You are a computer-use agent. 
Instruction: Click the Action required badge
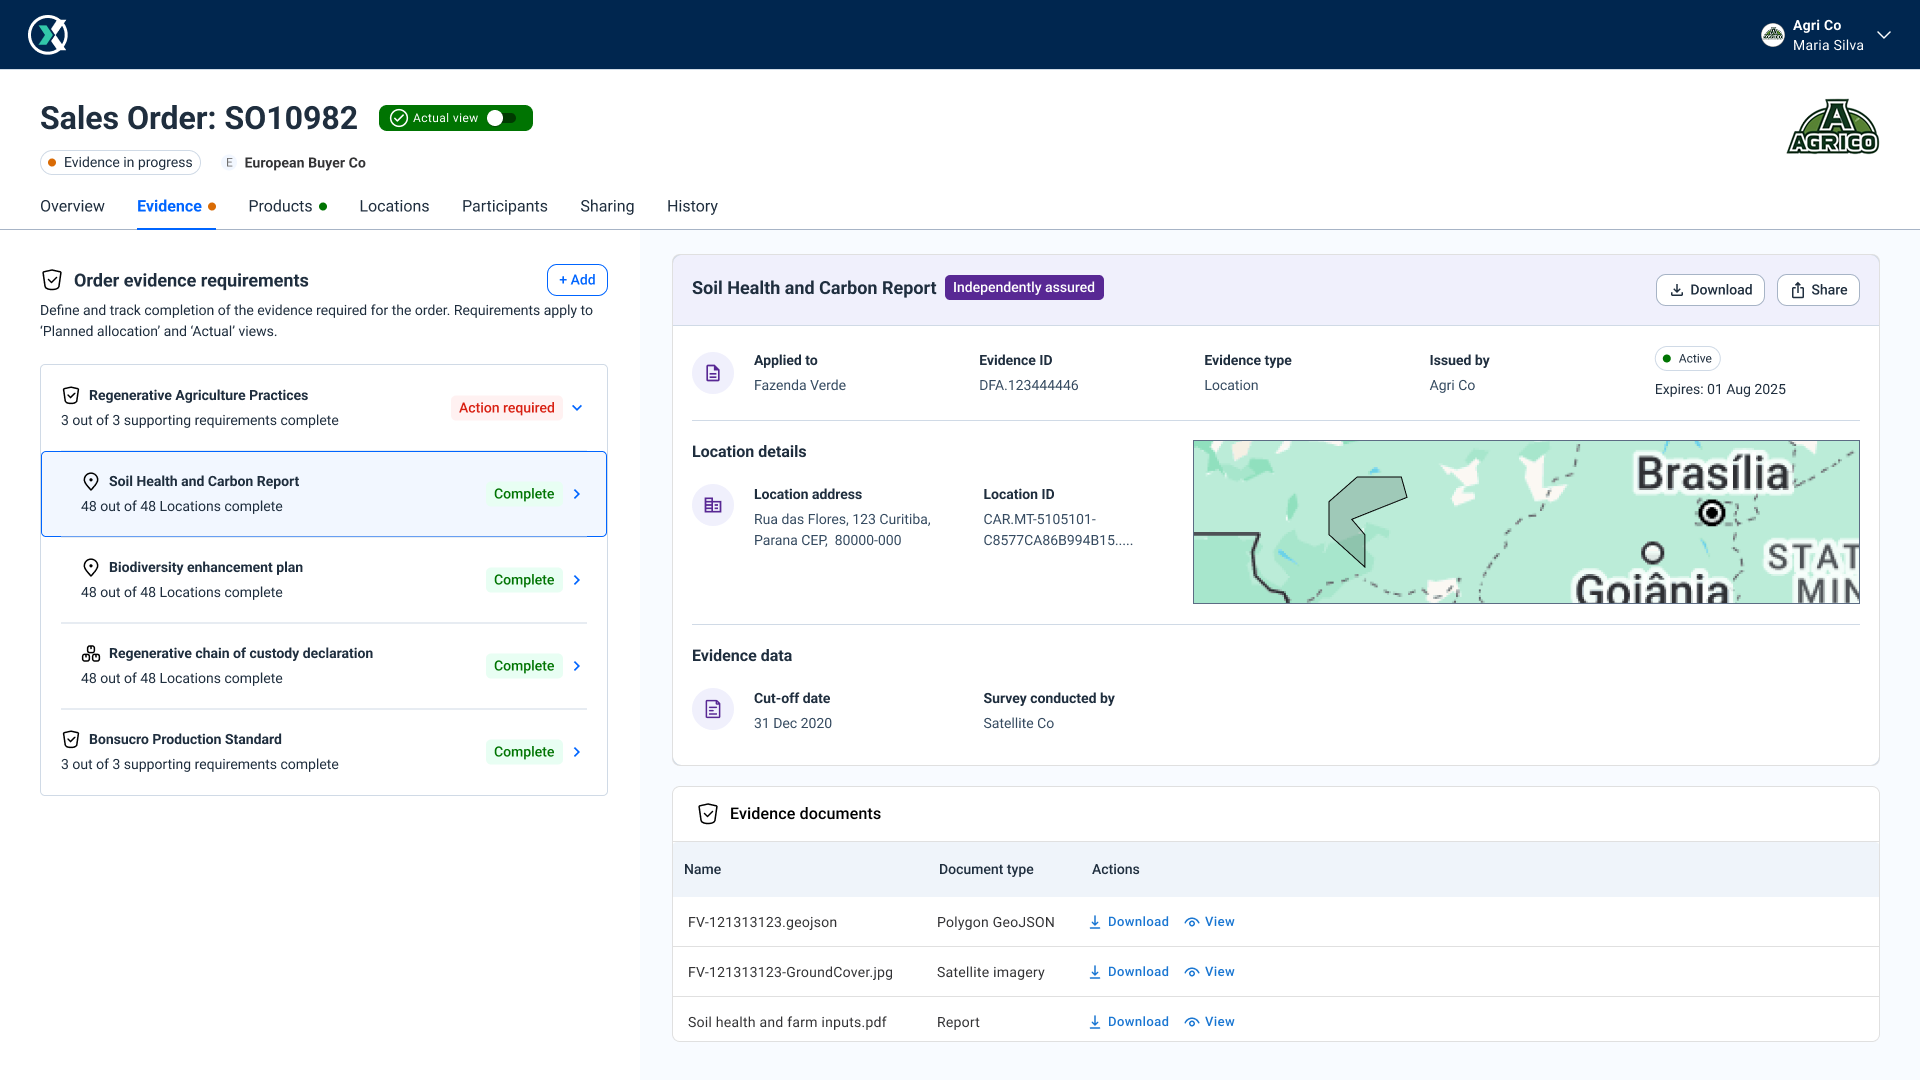pos(506,408)
